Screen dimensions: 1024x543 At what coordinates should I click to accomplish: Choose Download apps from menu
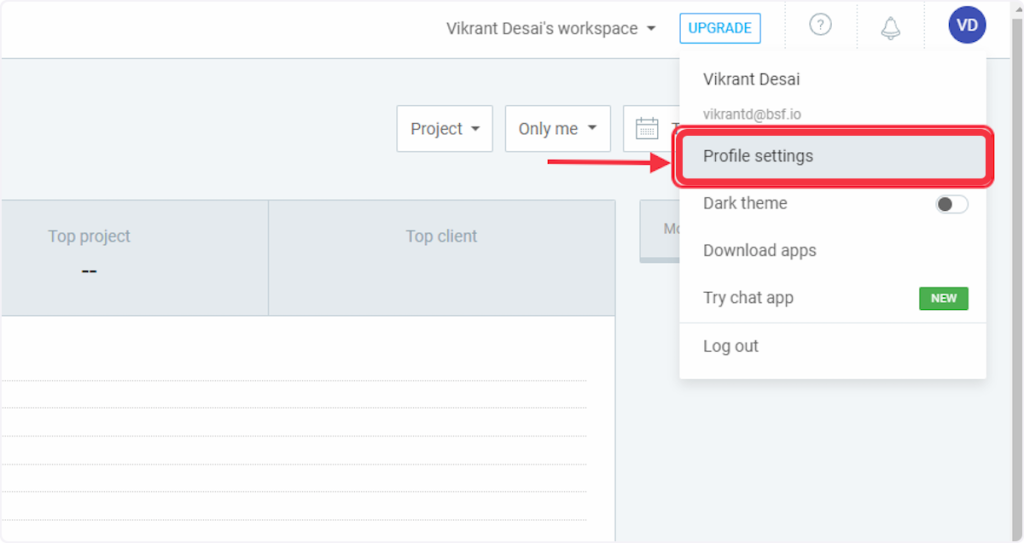click(x=759, y=251)
